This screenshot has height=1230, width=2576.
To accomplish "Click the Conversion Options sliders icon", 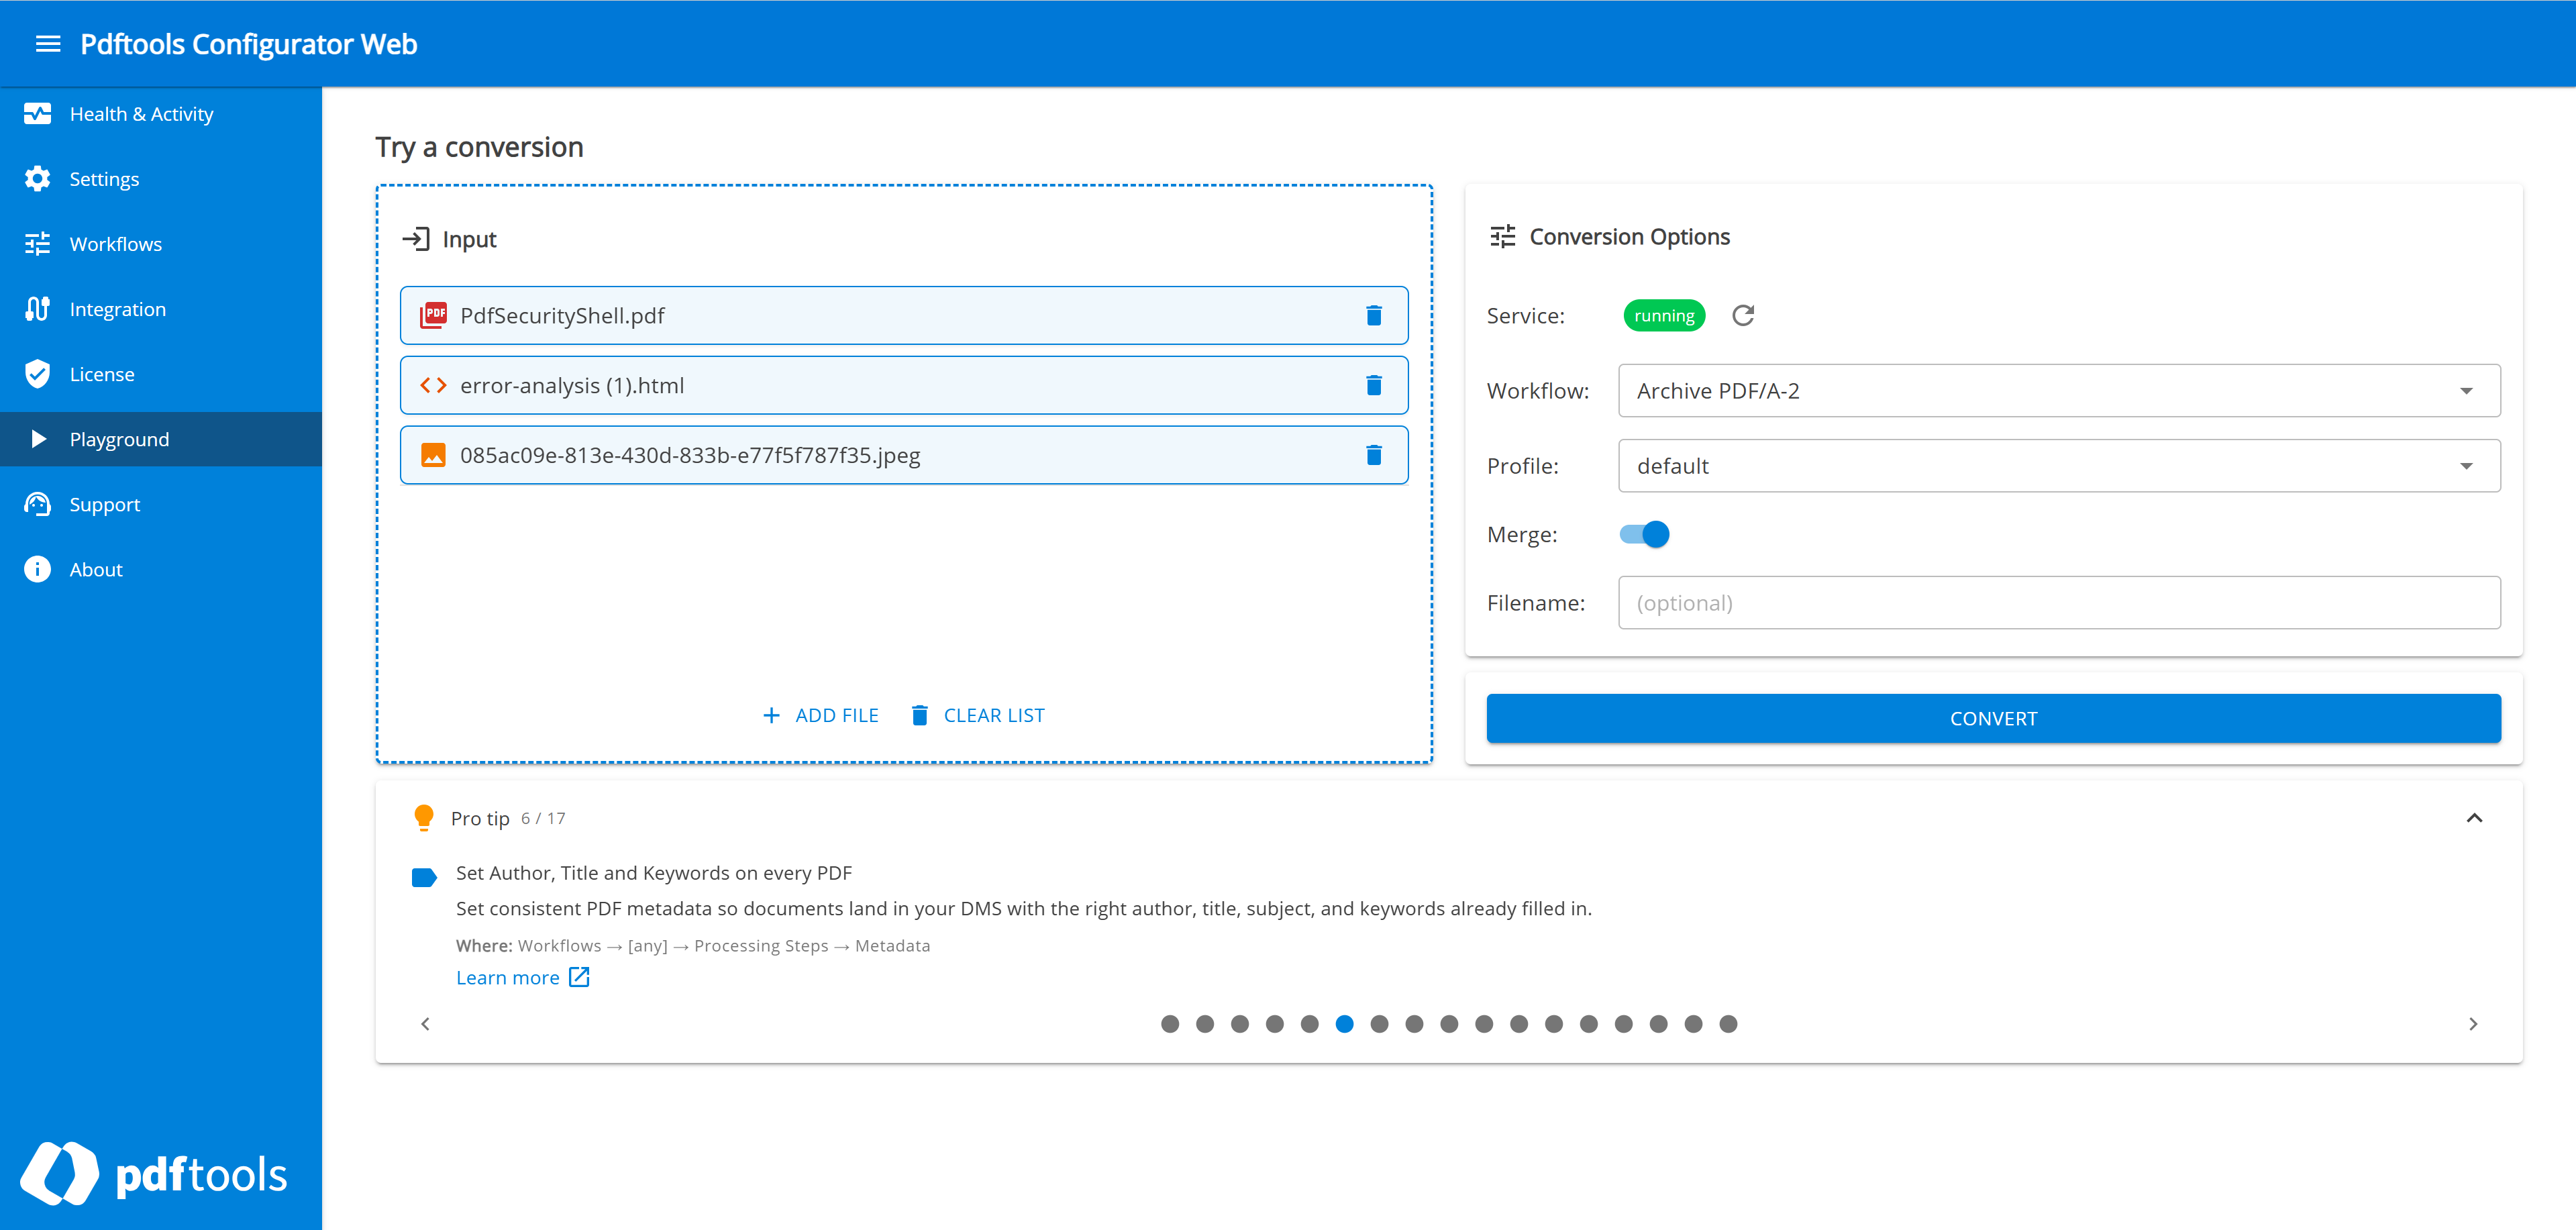I will coord(1502,237).
